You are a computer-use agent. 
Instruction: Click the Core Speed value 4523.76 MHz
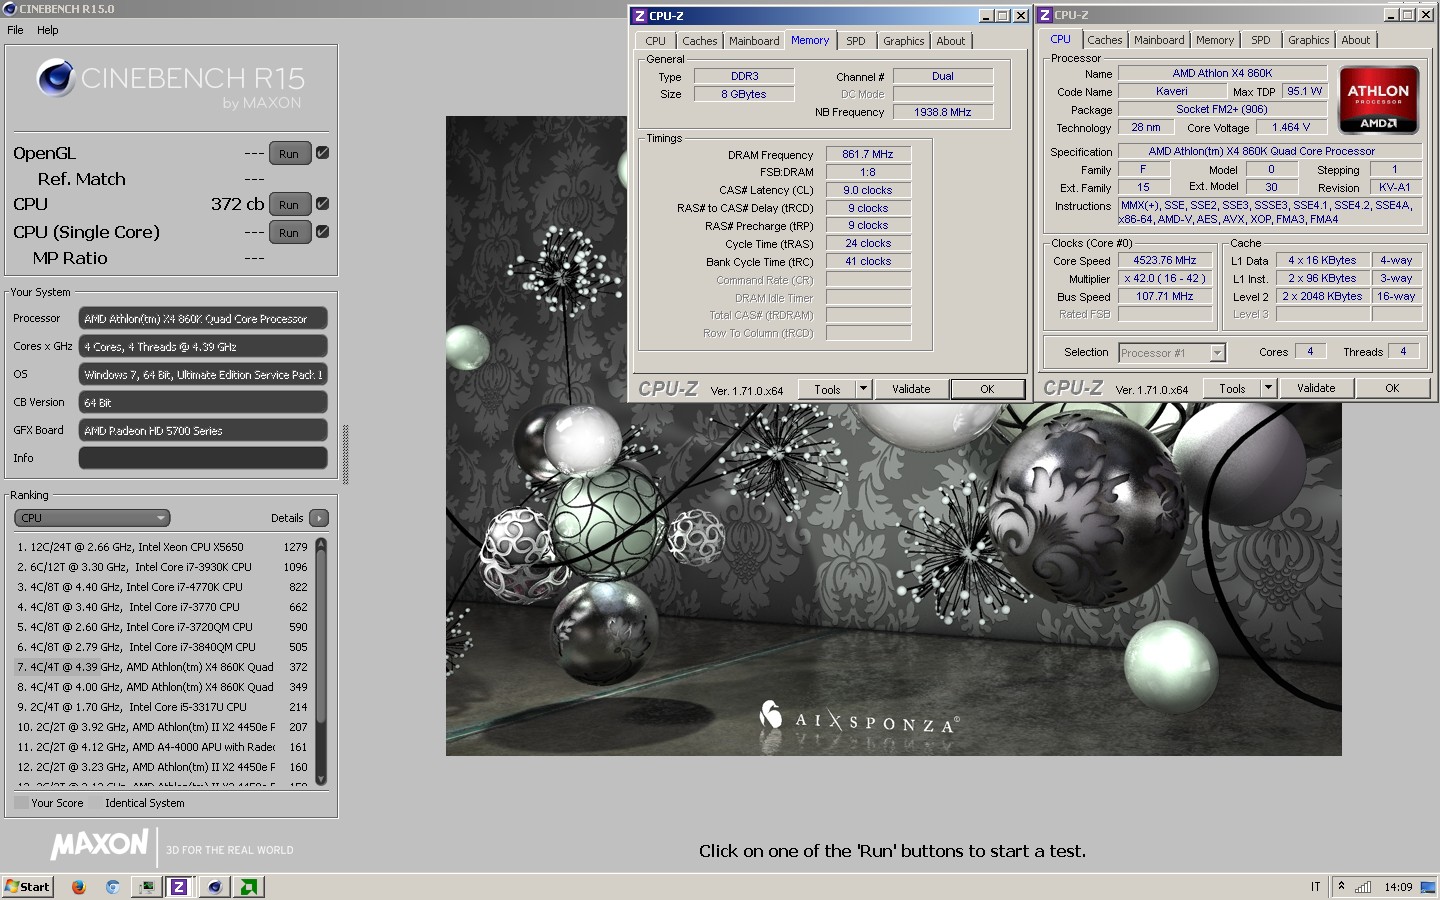[1165, 260]
